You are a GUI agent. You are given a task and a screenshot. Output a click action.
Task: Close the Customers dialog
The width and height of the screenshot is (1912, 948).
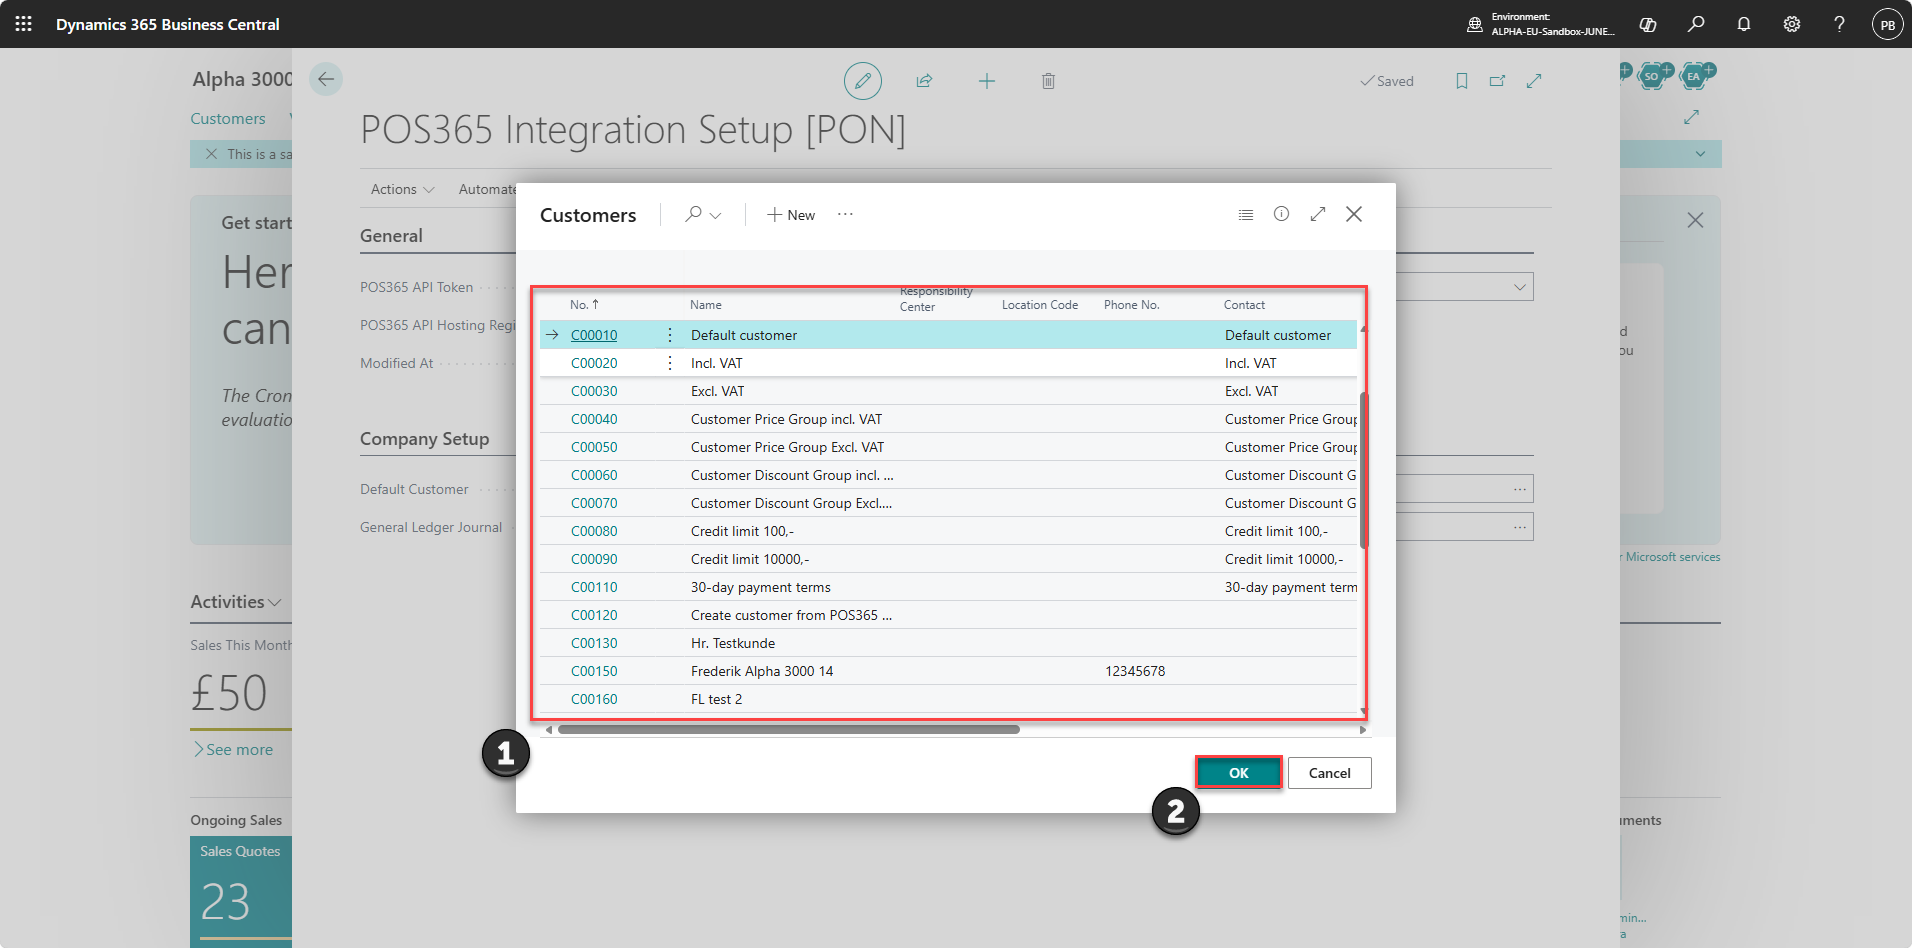pos(1354,214)
